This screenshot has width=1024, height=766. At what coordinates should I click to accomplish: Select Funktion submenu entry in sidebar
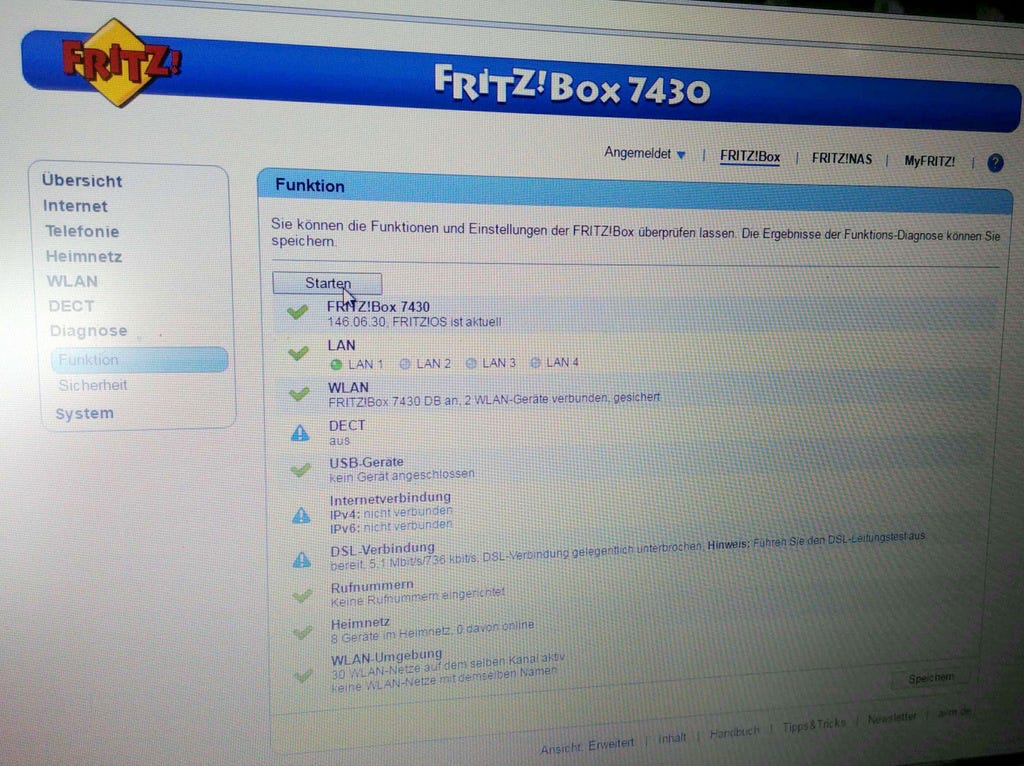(140, 360)
